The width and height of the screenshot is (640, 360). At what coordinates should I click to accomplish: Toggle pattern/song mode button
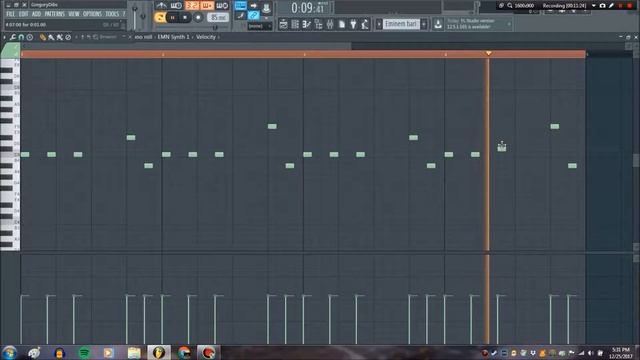160,17
